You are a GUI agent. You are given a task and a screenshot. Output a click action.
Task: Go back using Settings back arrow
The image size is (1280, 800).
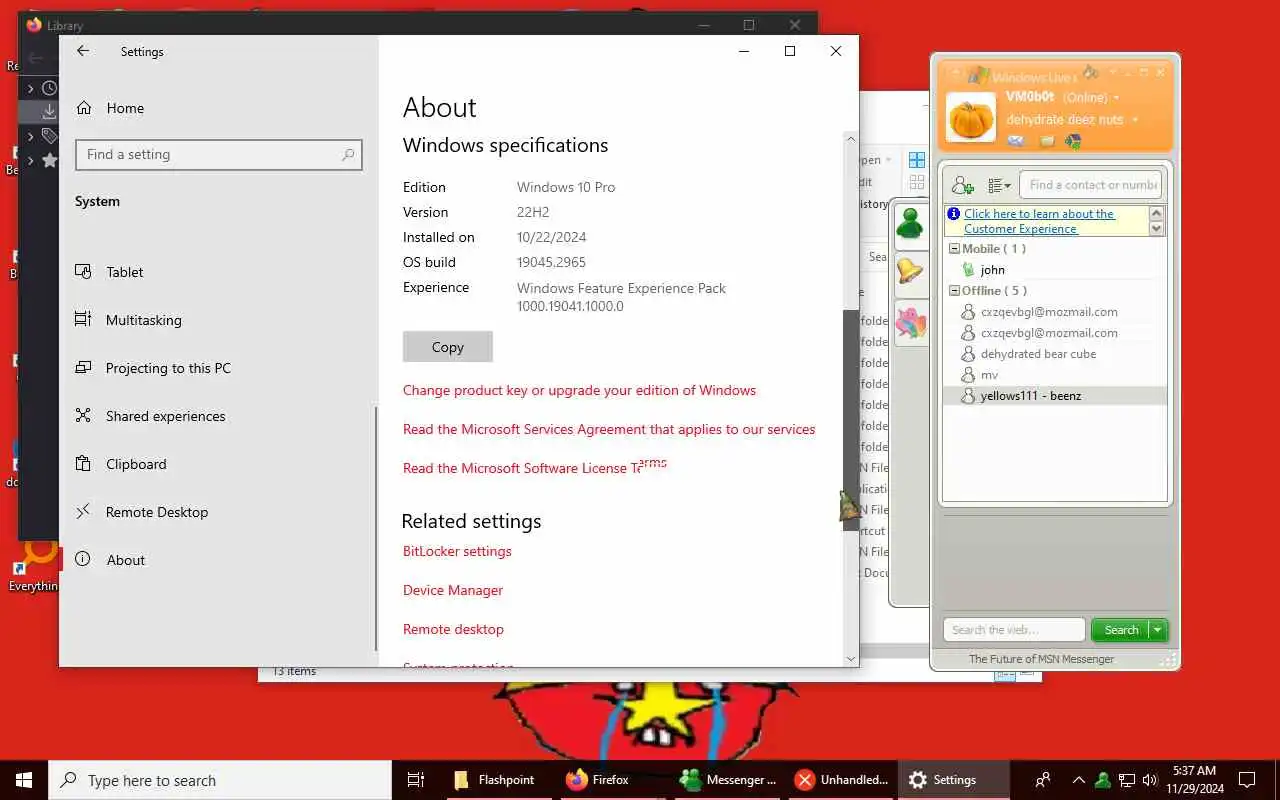tap(83, 51)
